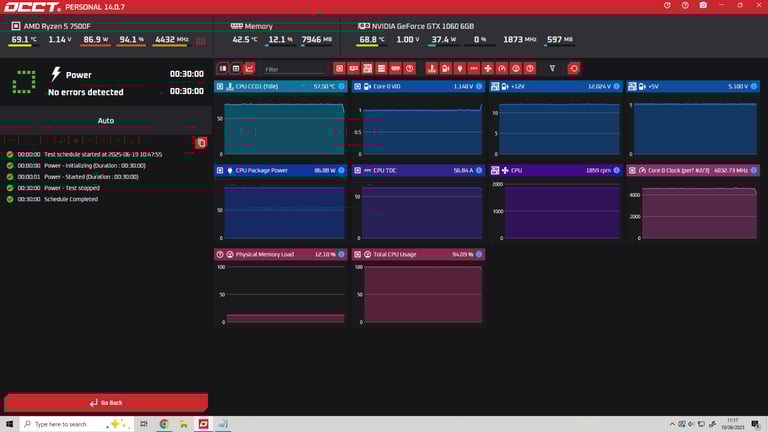The width and height of the screenshot is (768, 432).
Task: Filter sensors by motherboard icon
Action: click(367, 69)
